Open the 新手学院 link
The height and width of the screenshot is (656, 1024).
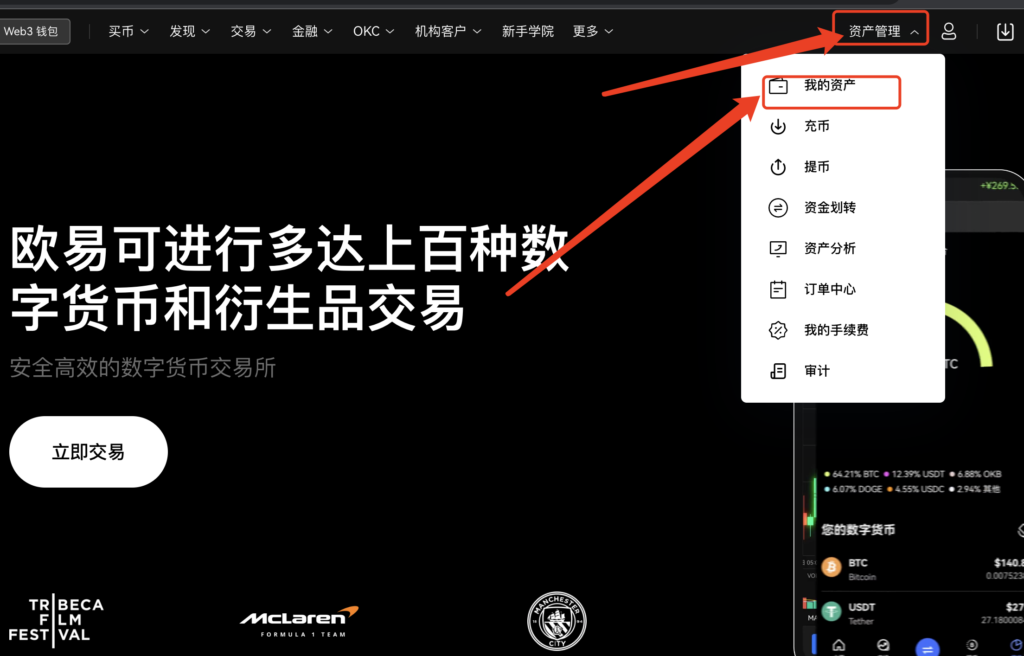click(528, 31)
